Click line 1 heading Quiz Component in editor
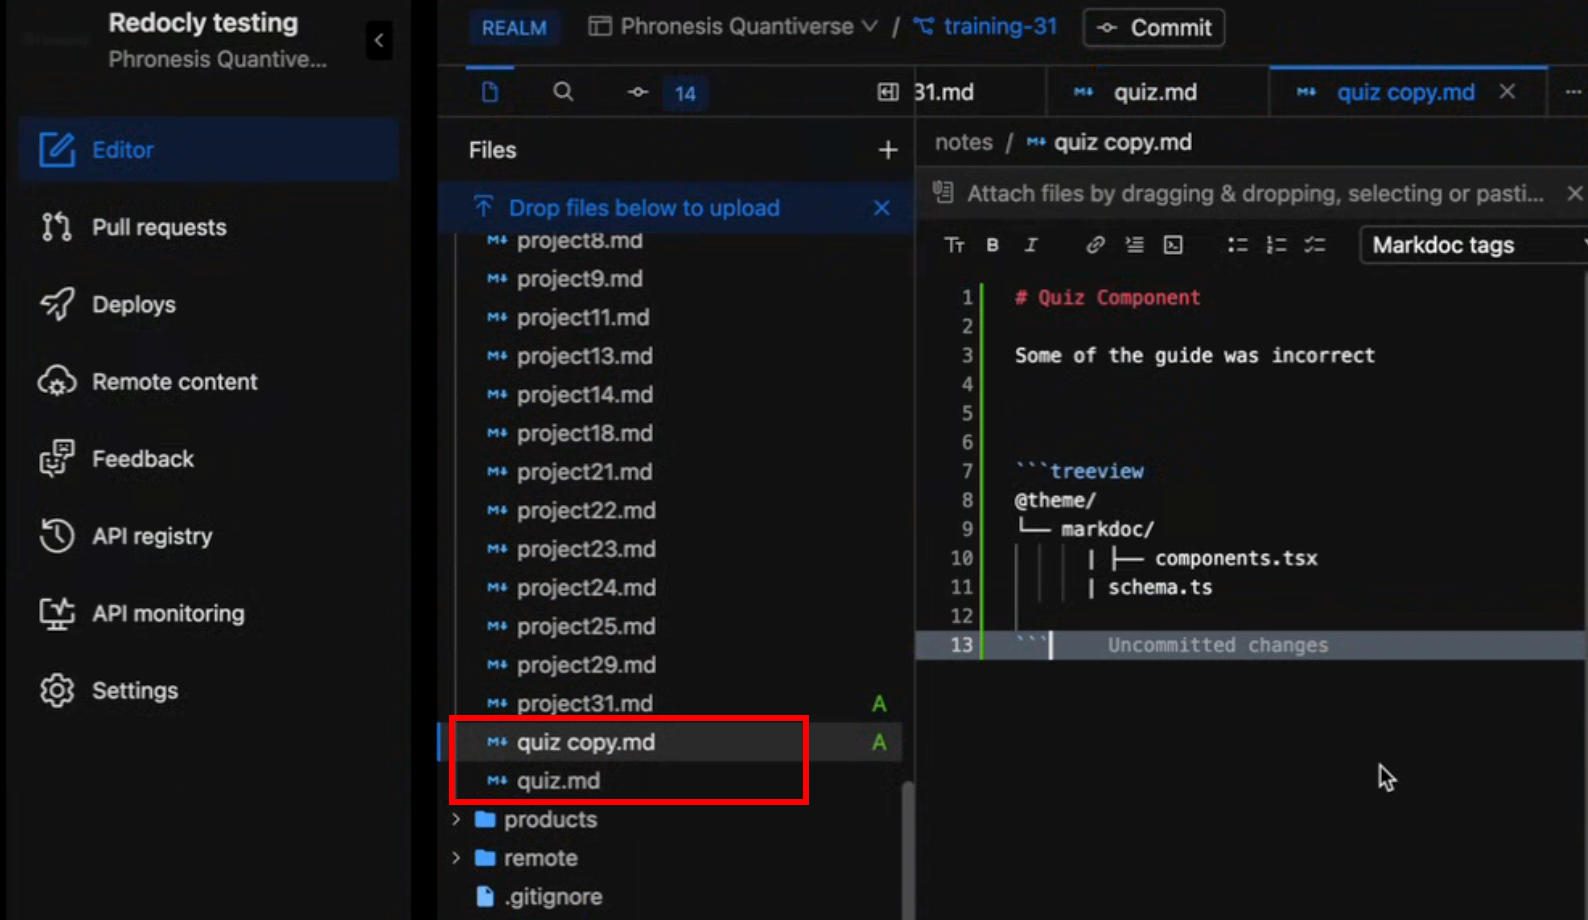 (1107, 297)
